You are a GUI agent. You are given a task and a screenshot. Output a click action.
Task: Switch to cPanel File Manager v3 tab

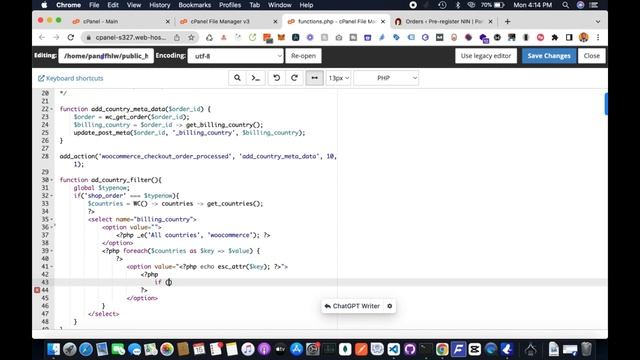[x=229, y=21]
